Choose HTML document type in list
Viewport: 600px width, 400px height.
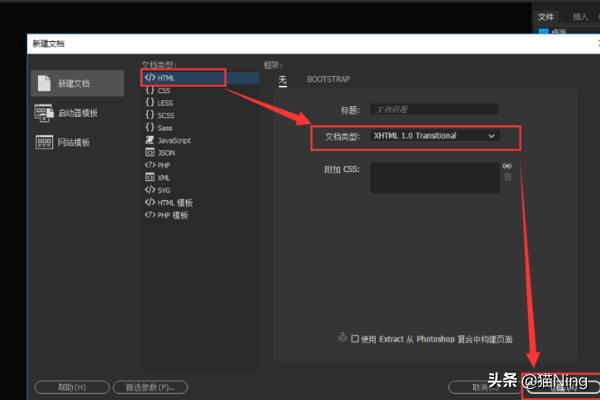click(202, 78)
